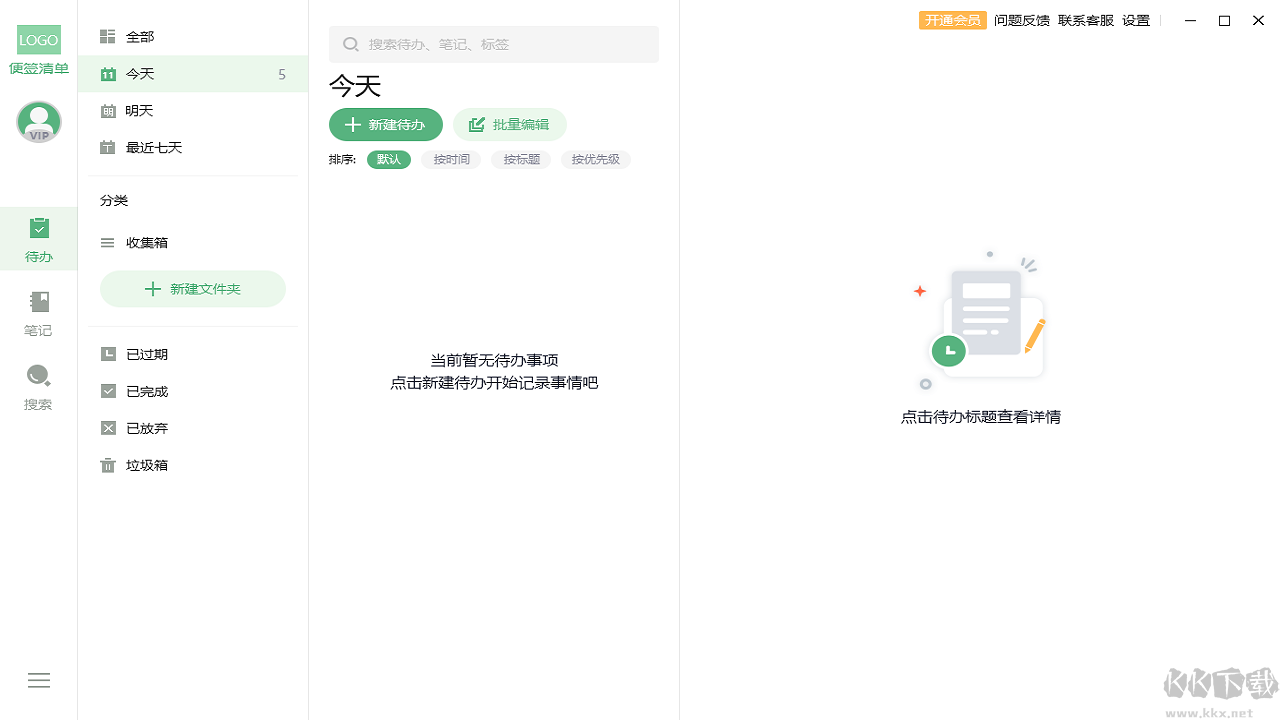The image size is (1280, 720).
Task: Click the magnifier icon in the search bar
Action: 351,44
